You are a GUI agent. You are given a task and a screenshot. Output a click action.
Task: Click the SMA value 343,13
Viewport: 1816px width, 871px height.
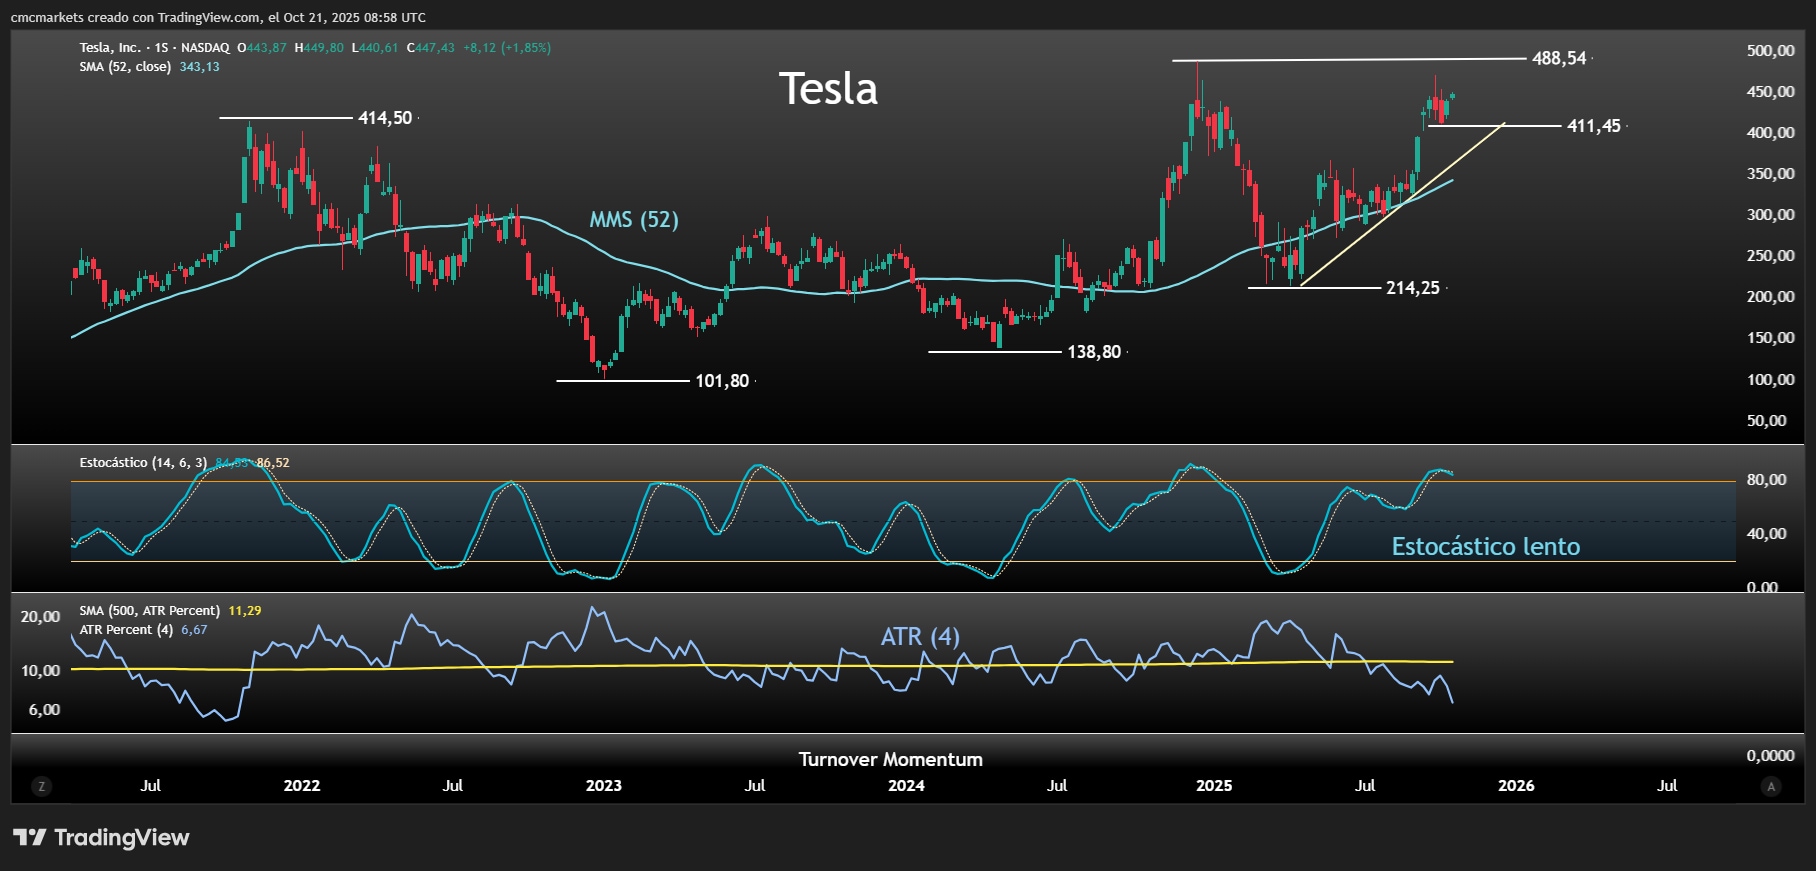[200, 67]
